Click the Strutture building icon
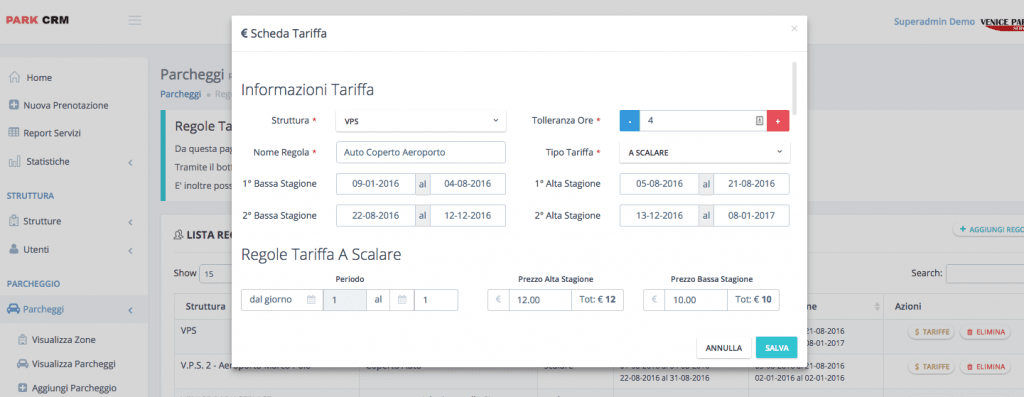 [14, 221]
